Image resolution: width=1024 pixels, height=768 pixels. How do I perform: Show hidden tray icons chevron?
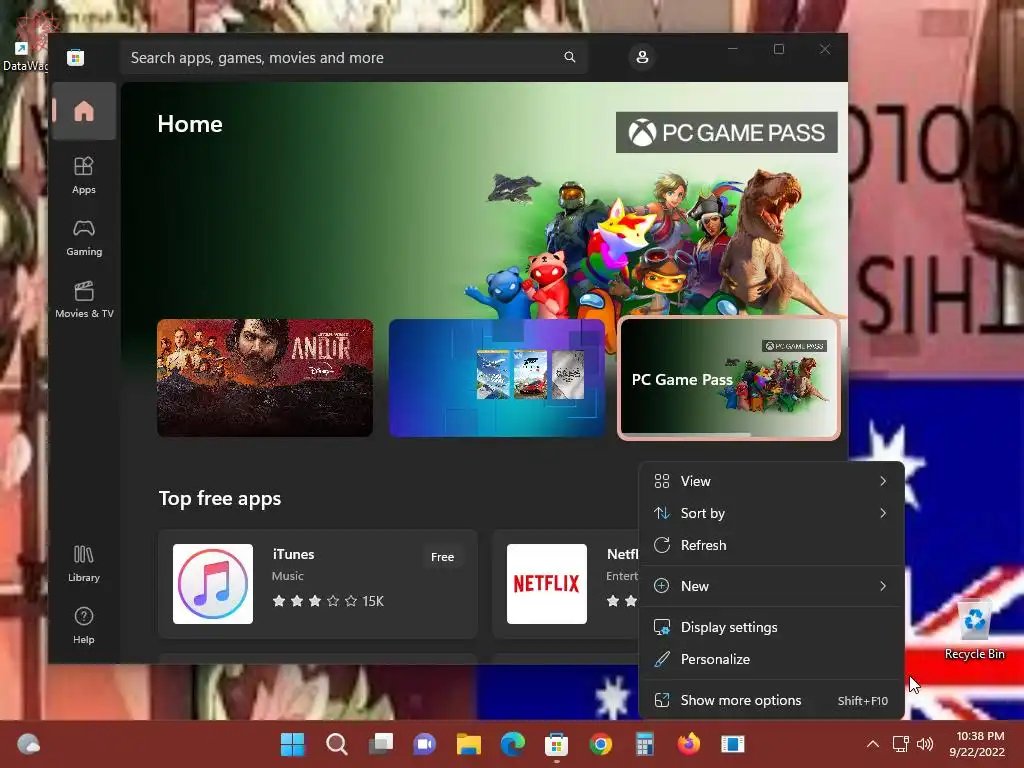click(x=872, y=744)
